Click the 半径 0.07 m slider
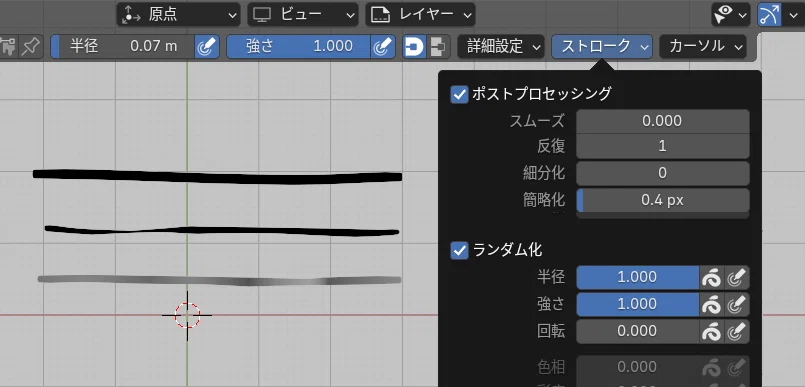 point(123,47)
